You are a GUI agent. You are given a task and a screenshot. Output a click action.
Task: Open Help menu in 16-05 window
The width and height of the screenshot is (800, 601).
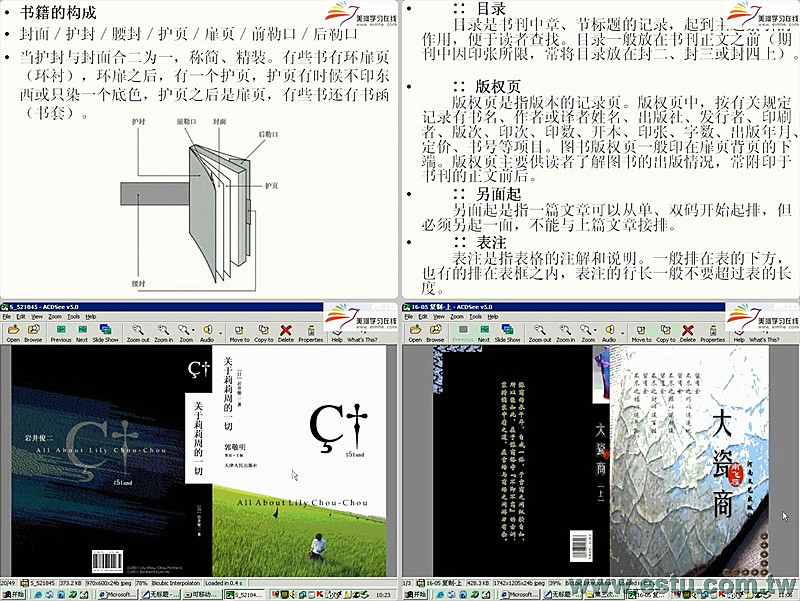[x=492, y=316]
